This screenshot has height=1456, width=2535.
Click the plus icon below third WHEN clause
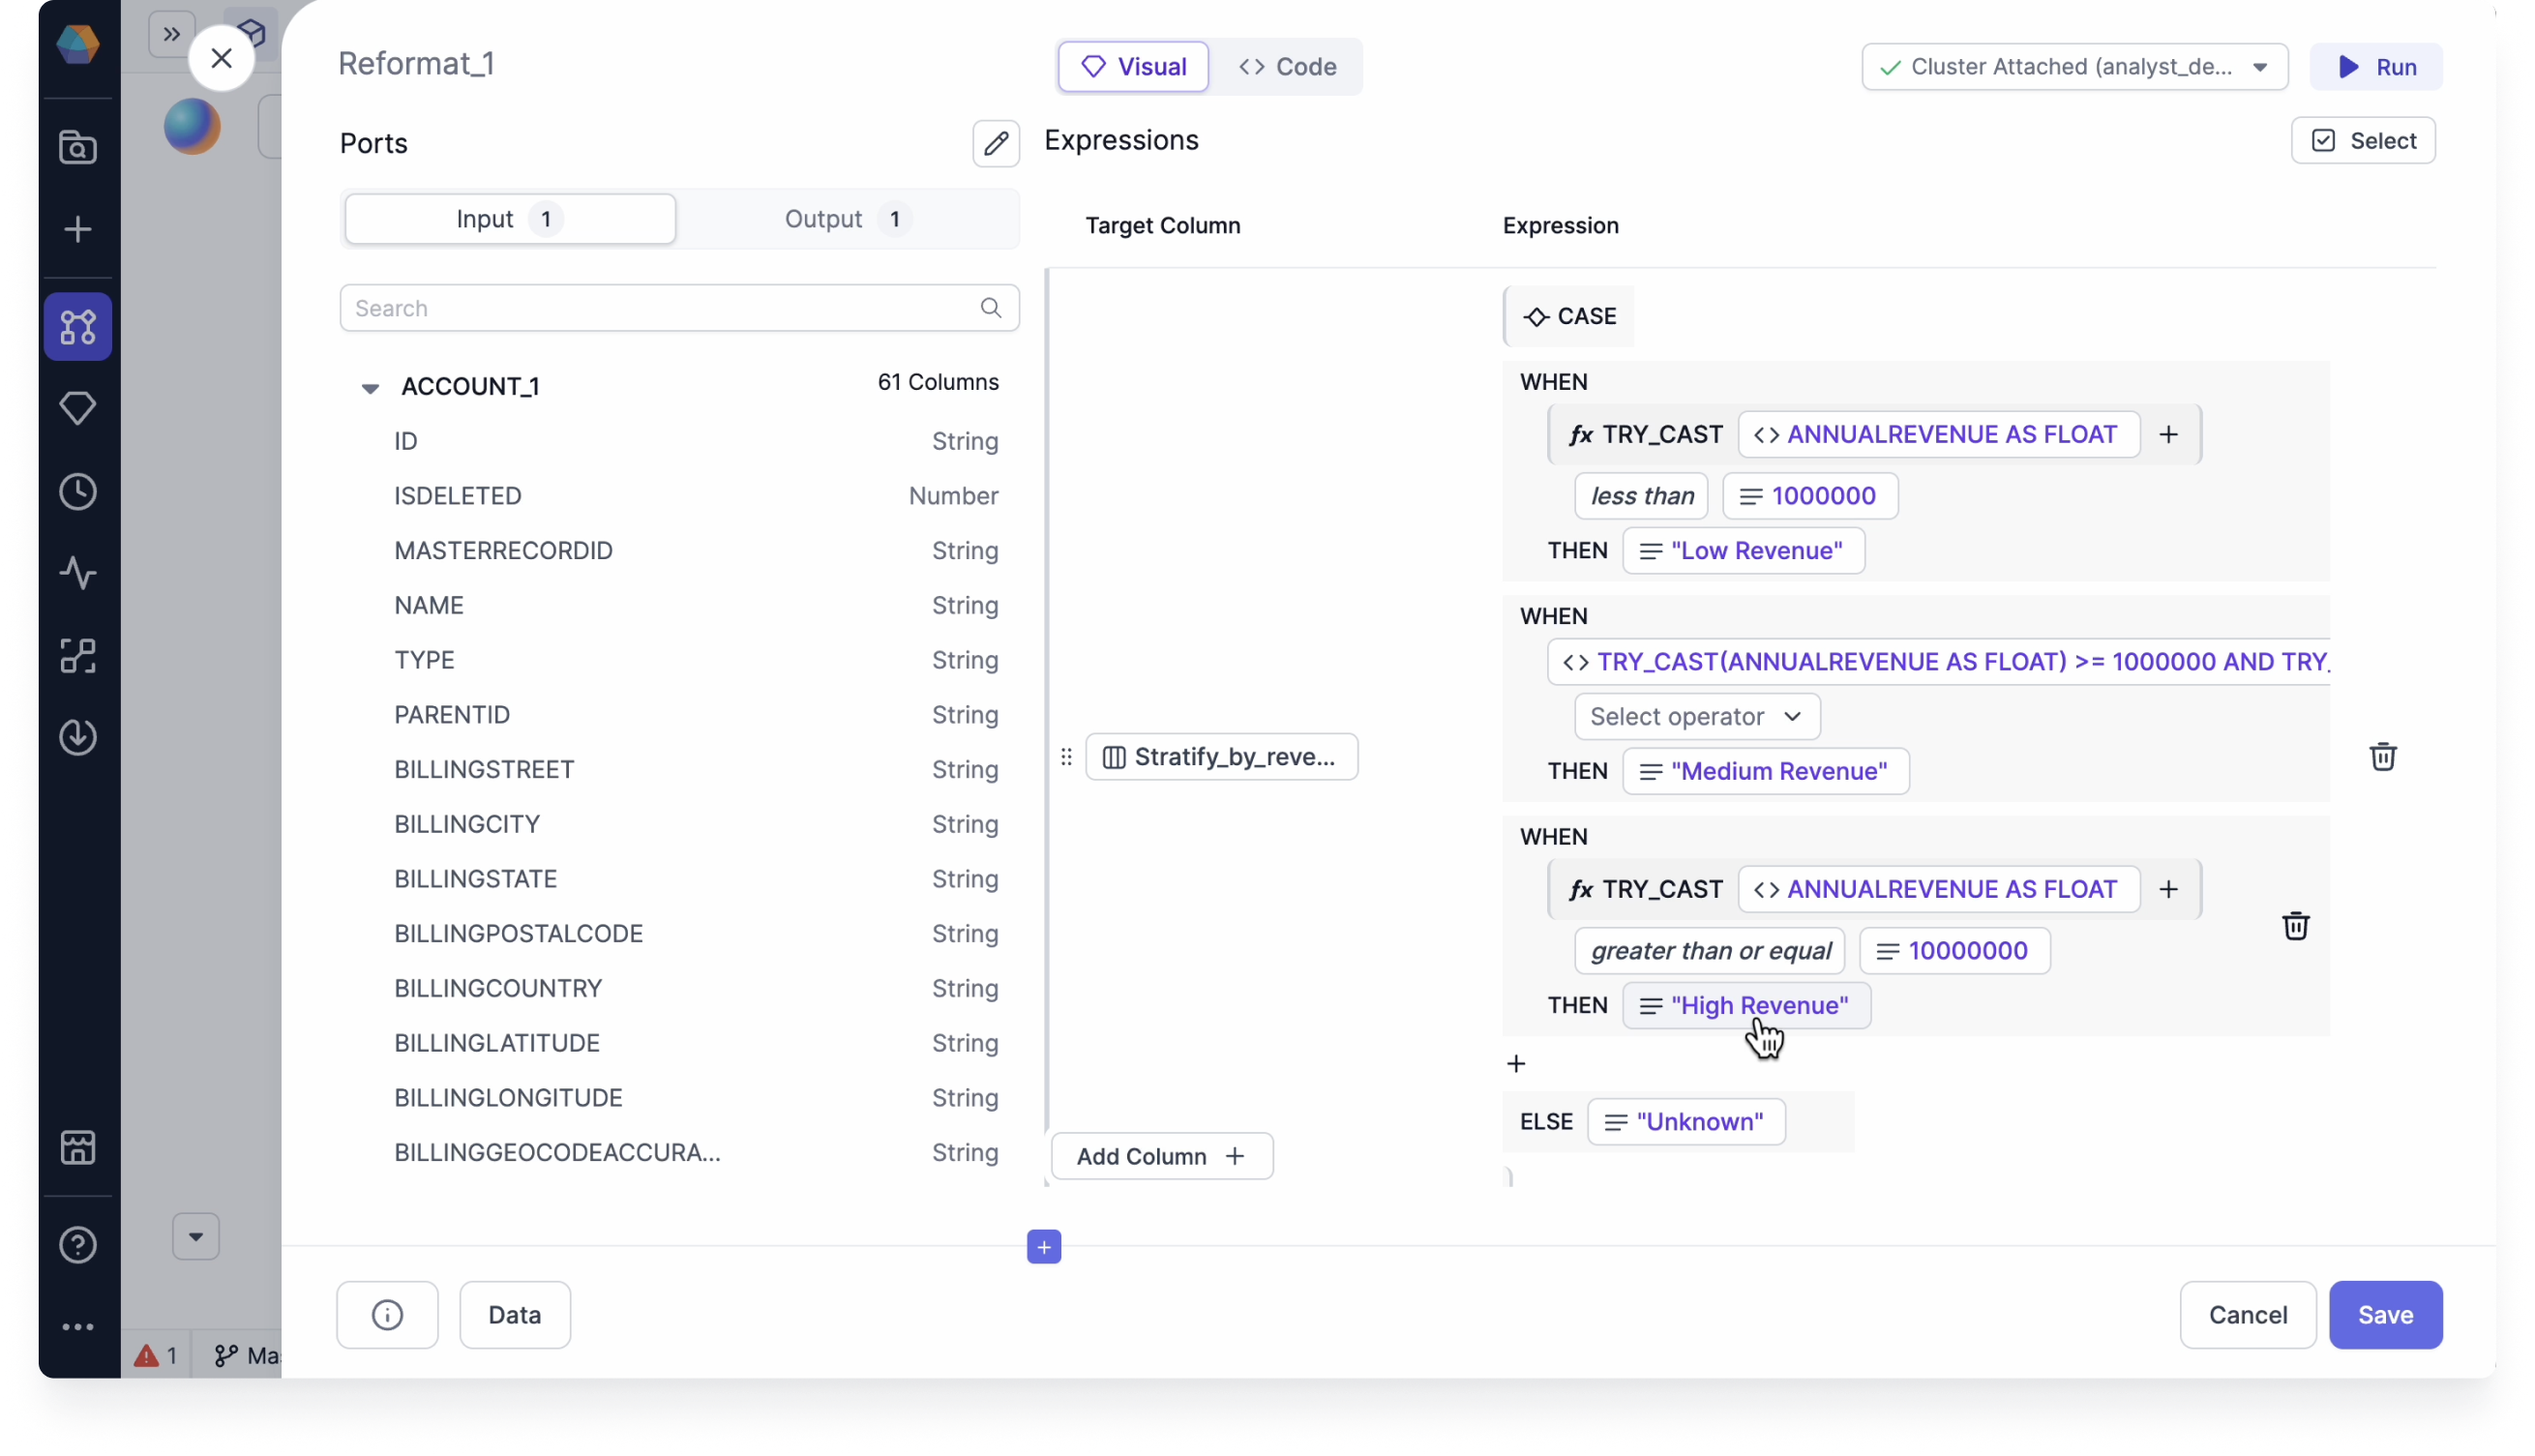(1515, 1062)
